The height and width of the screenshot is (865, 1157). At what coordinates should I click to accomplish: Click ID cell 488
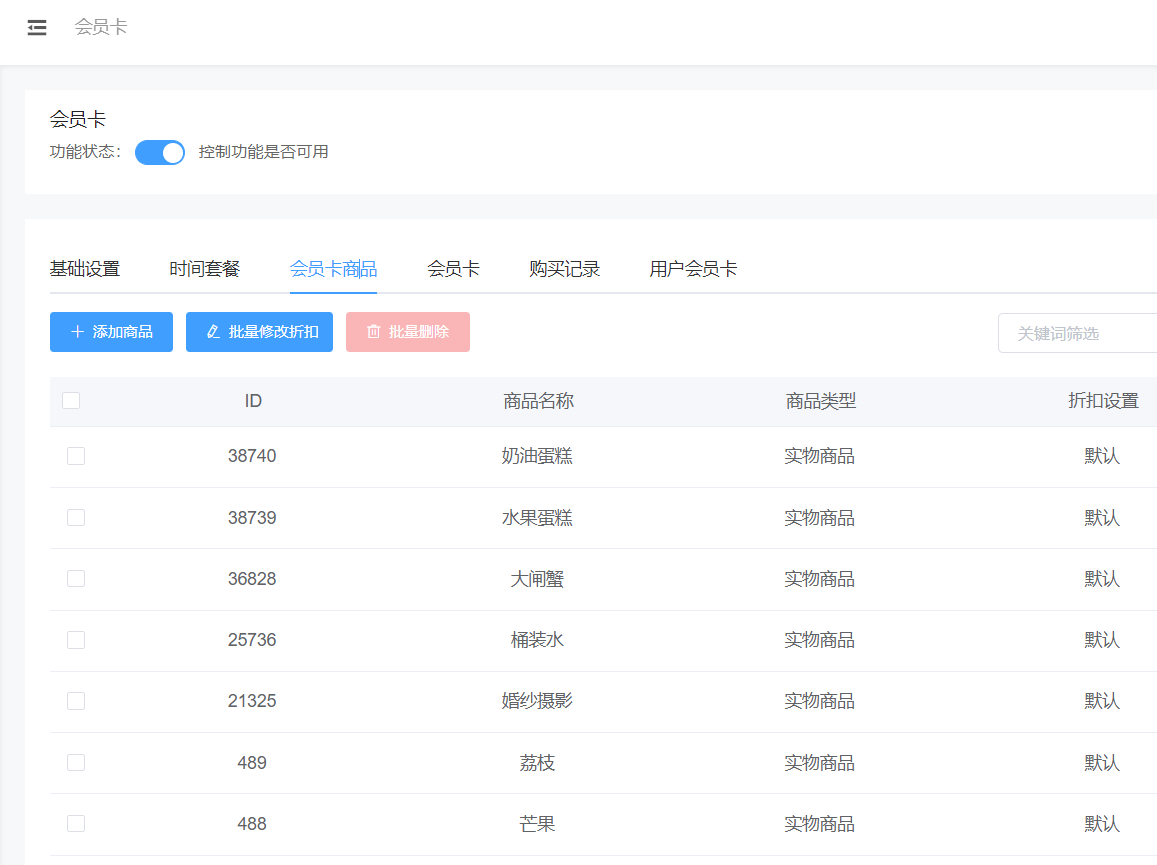(x=252, y=824)
